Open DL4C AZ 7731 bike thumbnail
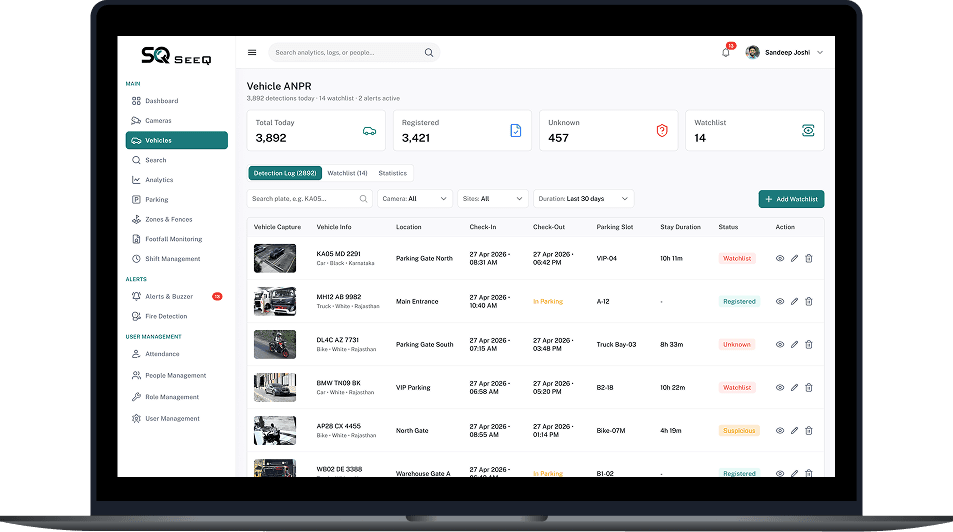This screenshot has width=953, height=532. [x=275, y=345]
